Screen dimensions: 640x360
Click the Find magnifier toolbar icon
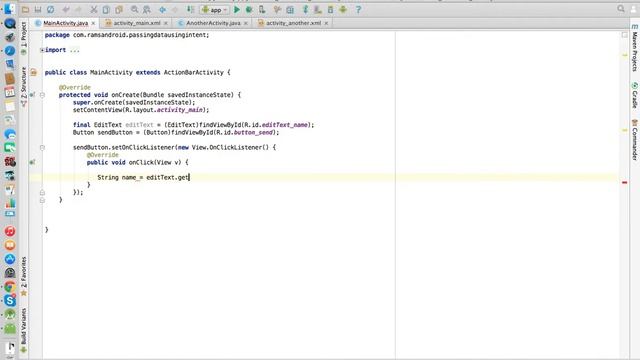click(x=134, y=9)
